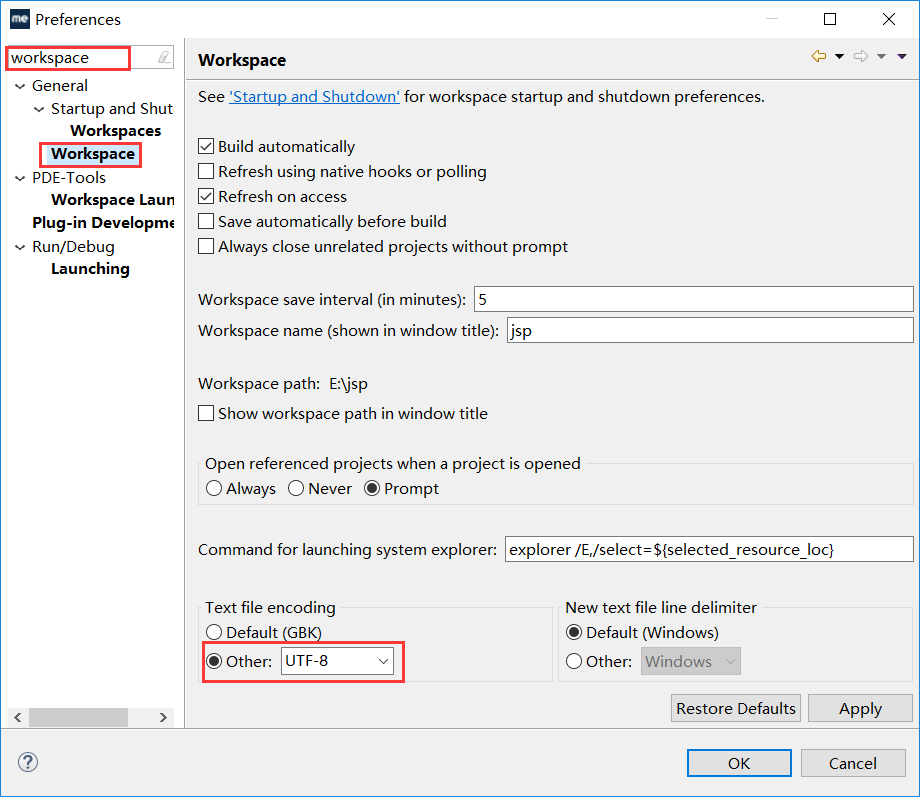920x797 pixels.
Task: Collapse the General tree node
Action: click(x=20, y=86)
